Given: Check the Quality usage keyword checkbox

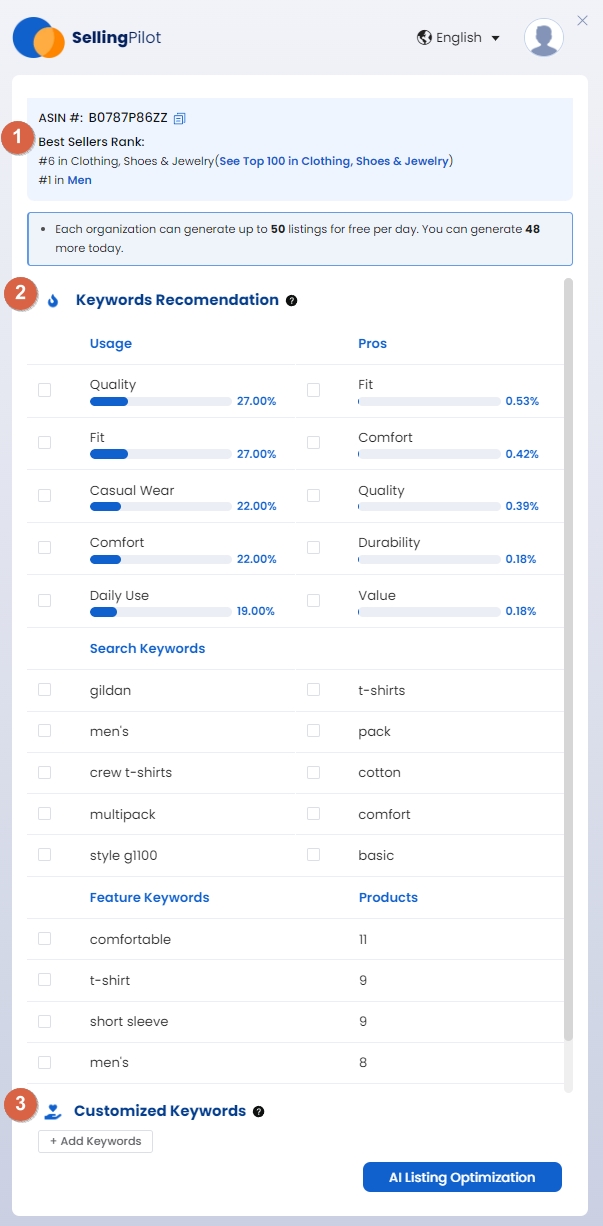Looking at the screenshot, I should coord(44,390).
